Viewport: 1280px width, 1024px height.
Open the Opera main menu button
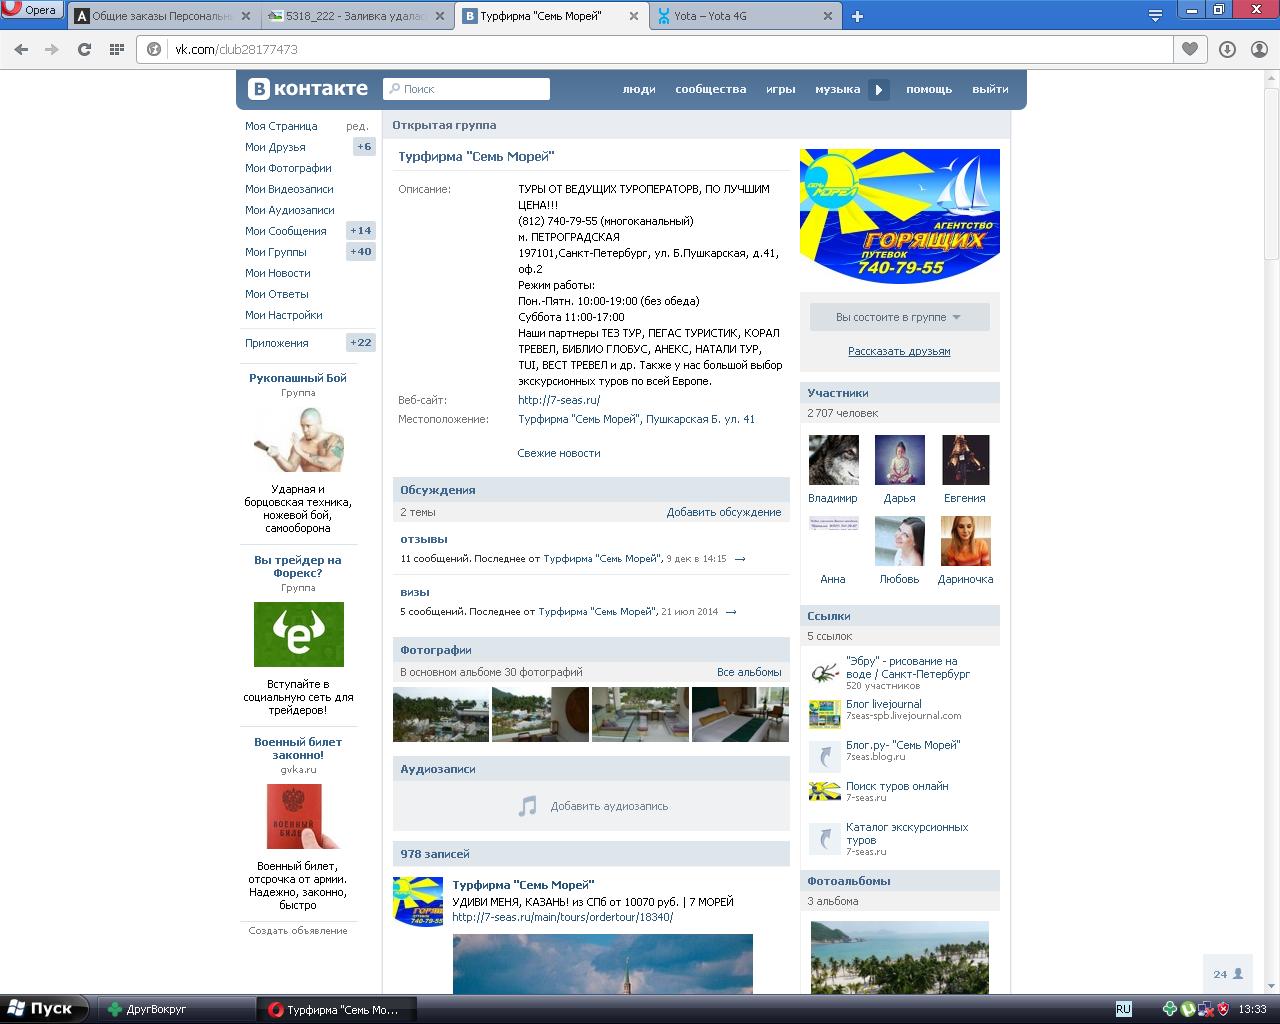[32, 10]
